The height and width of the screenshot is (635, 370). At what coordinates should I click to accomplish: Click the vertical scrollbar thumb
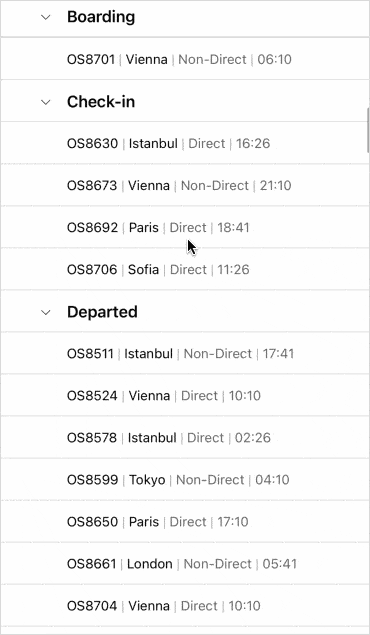coord(368,130)
